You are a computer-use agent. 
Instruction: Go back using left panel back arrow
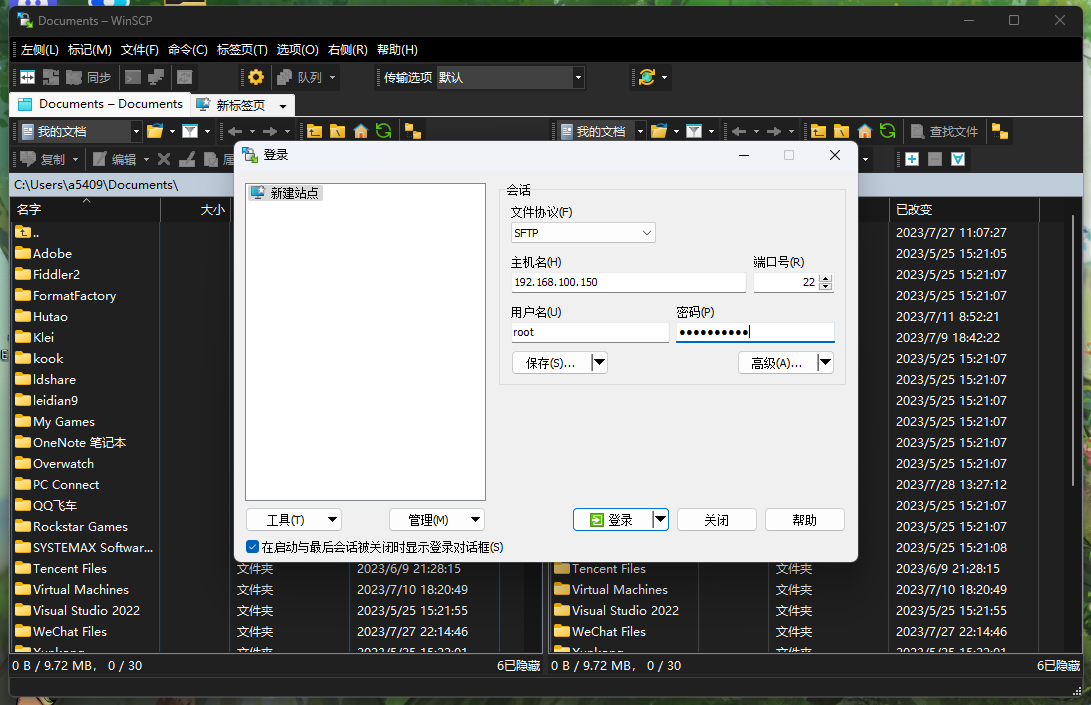pyautogui.click(x=235, y=131)
